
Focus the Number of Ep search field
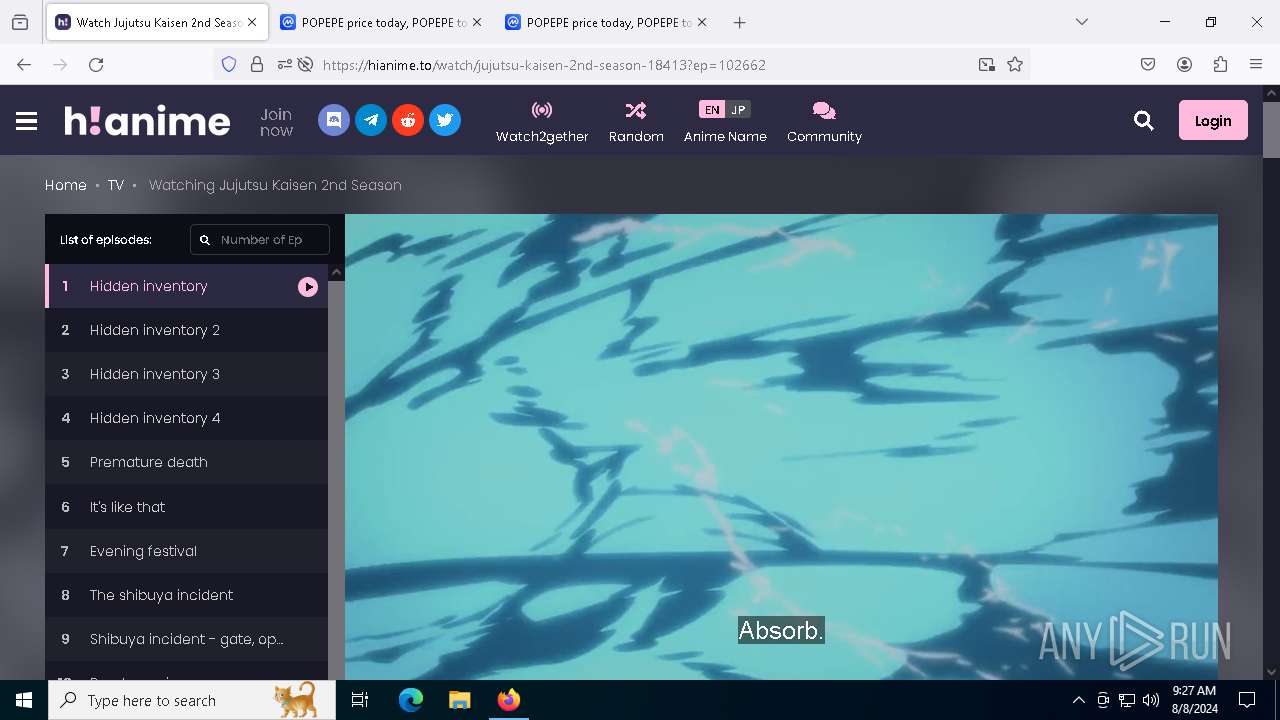coord(260,240)
